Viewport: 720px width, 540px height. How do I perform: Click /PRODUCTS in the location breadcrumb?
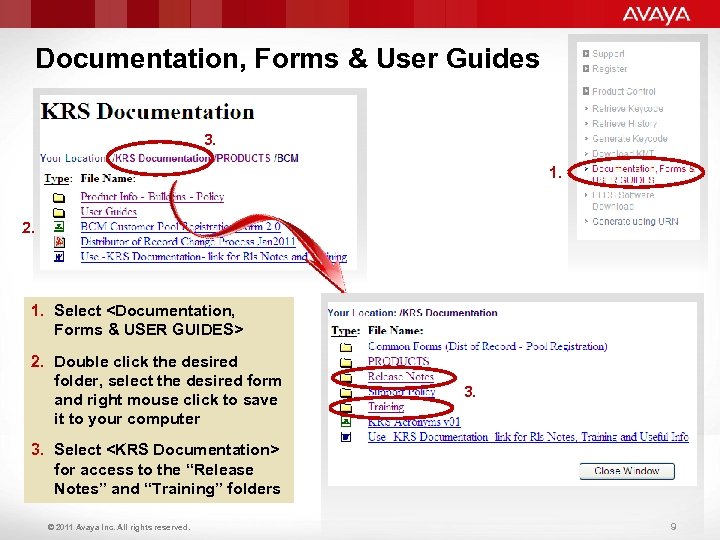click(243, 158)
